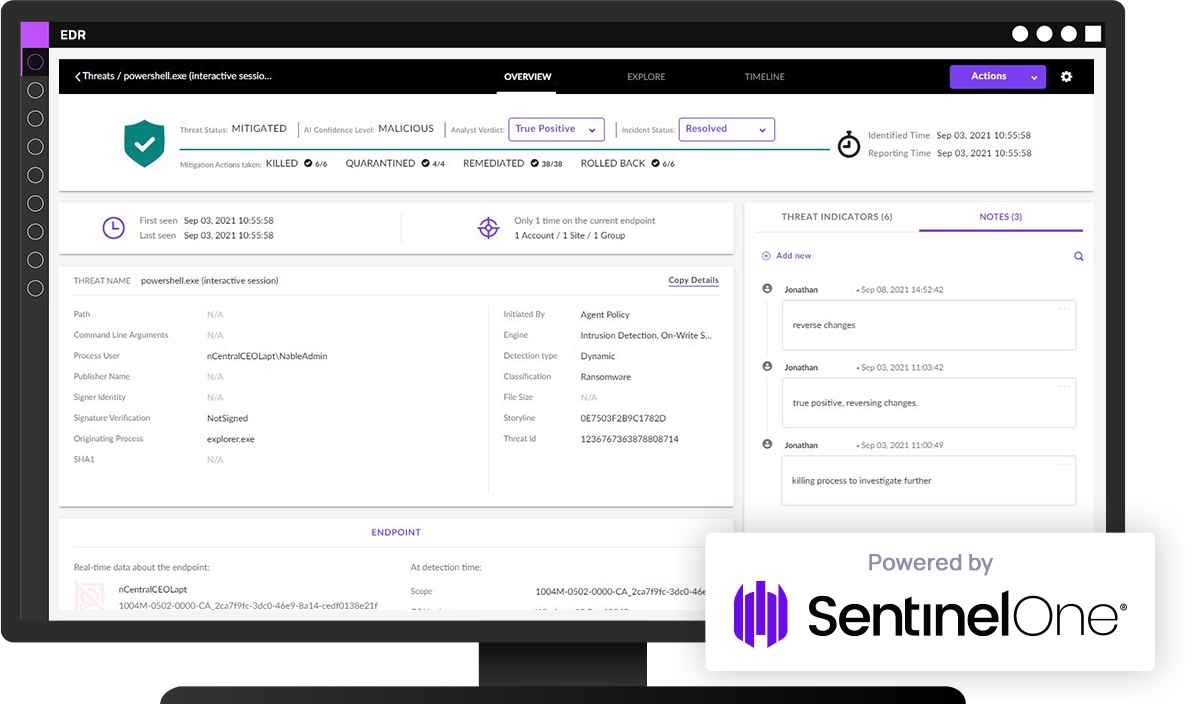Click the First seen clock icon

click(113, 227)
